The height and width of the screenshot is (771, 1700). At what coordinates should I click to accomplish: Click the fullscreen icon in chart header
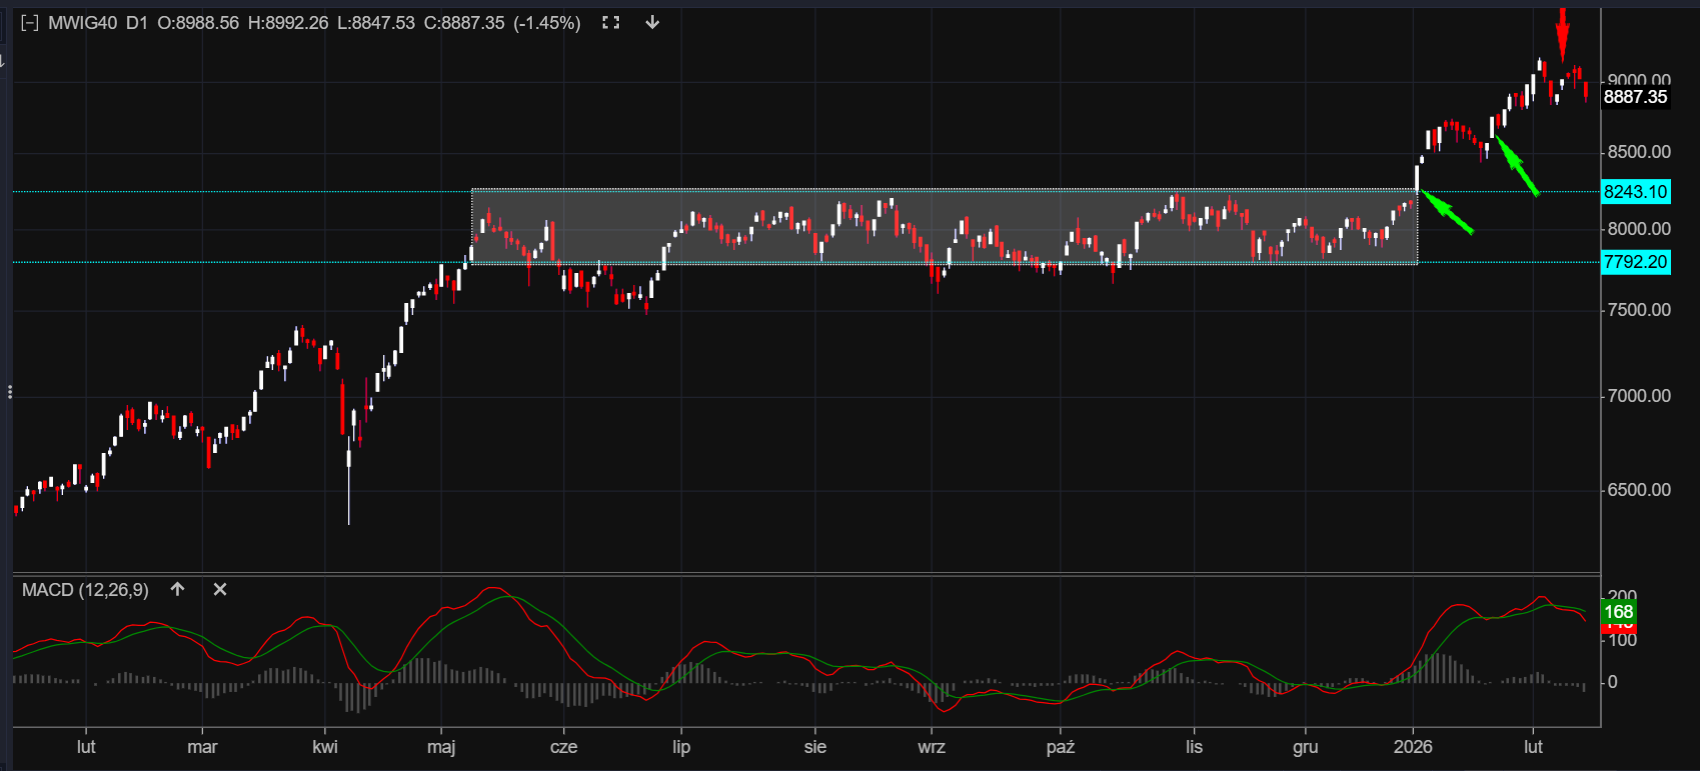(611, 23)
